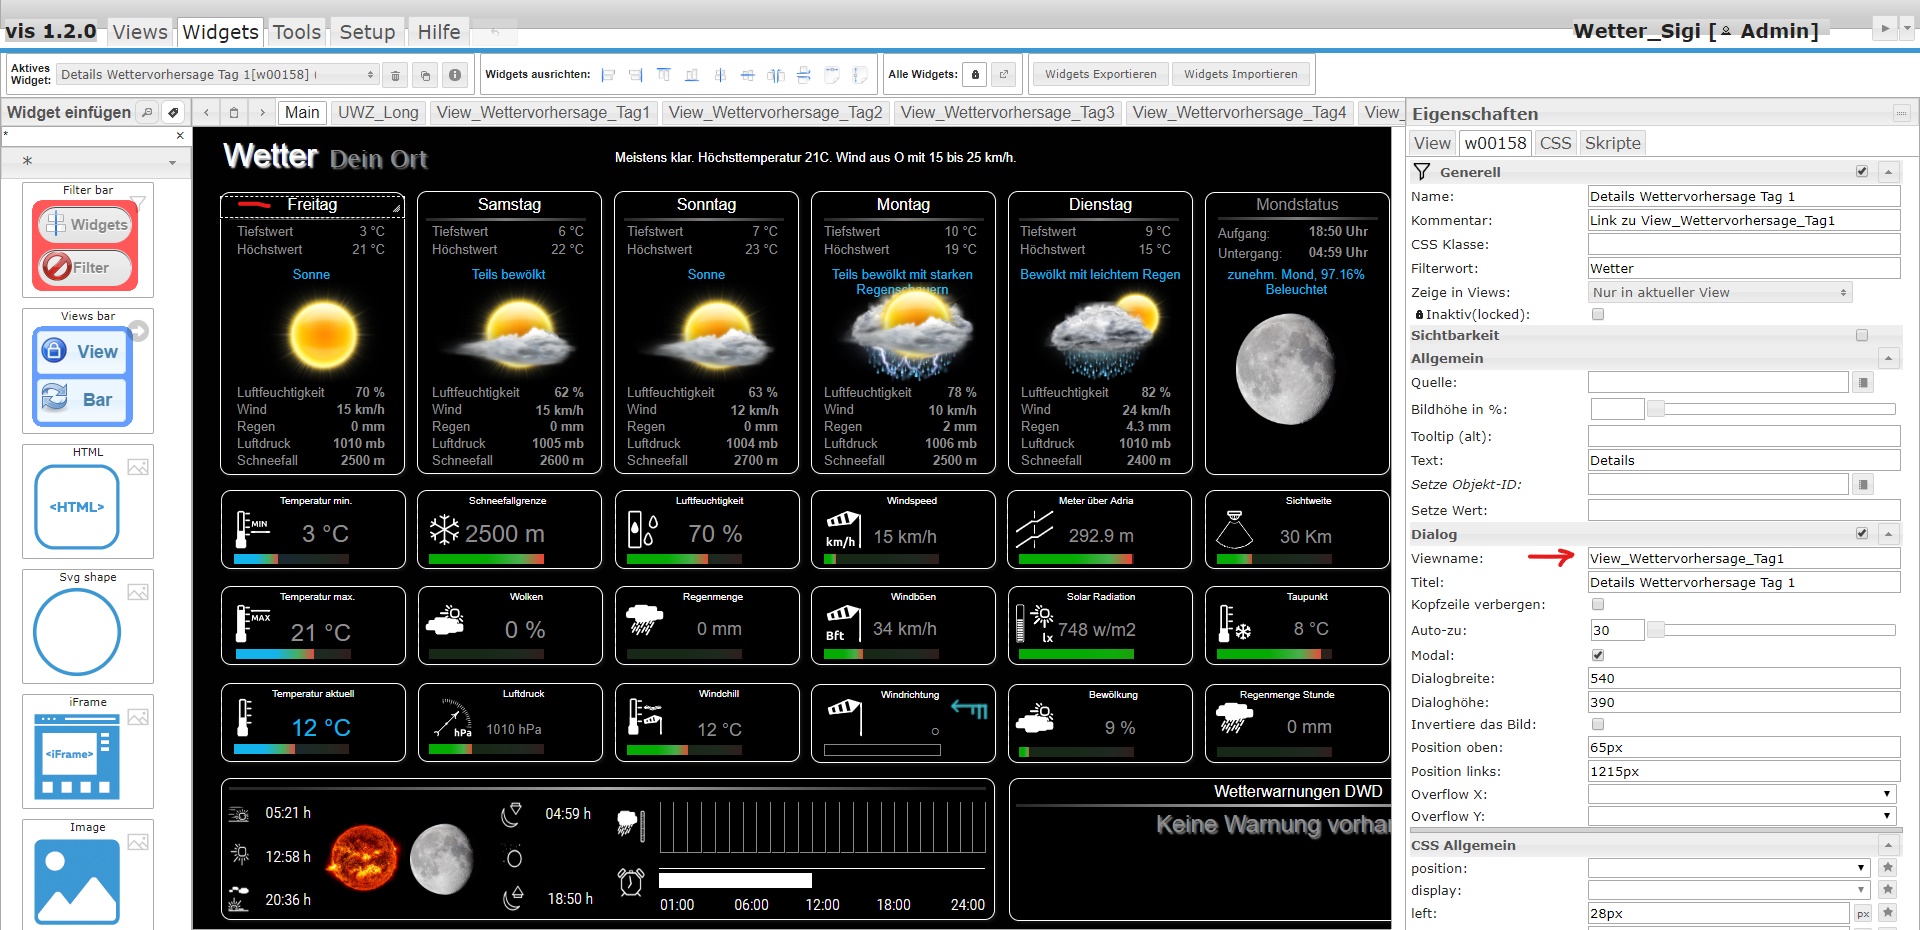Adjust the Auto-zu slider

(1656, 630)
